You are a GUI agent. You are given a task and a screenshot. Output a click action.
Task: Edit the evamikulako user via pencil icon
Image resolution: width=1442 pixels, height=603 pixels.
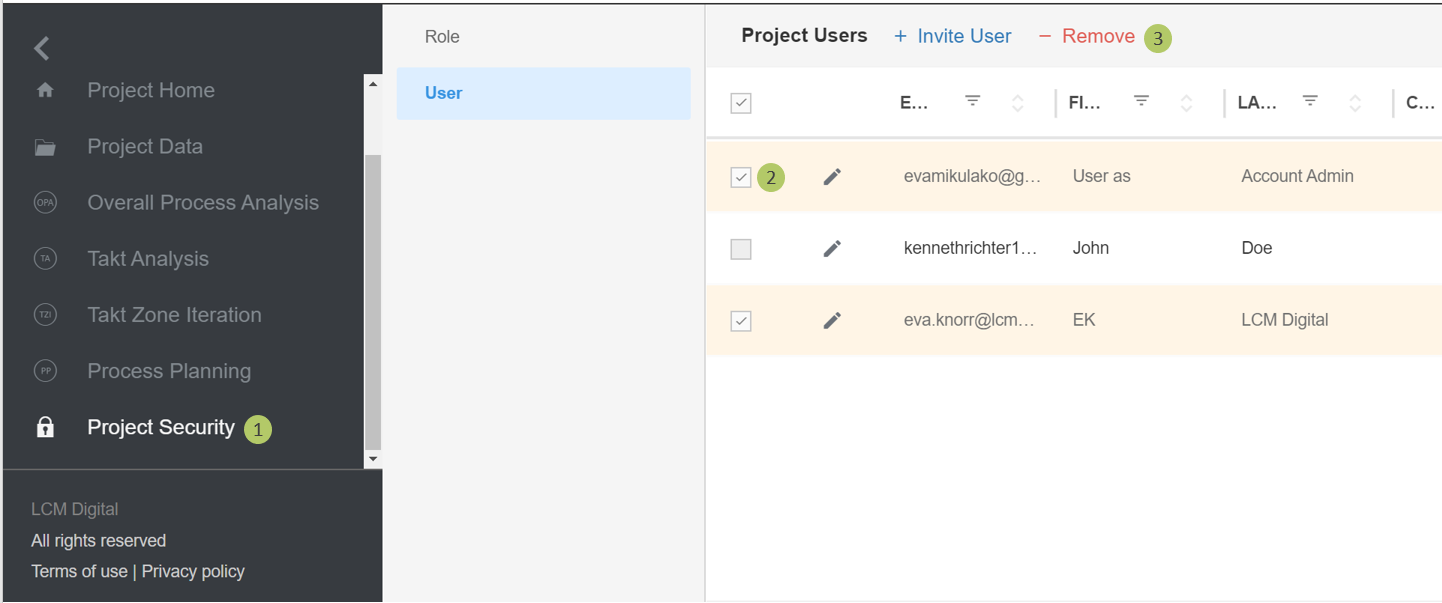pyautogui.click(x=832, y=177)
